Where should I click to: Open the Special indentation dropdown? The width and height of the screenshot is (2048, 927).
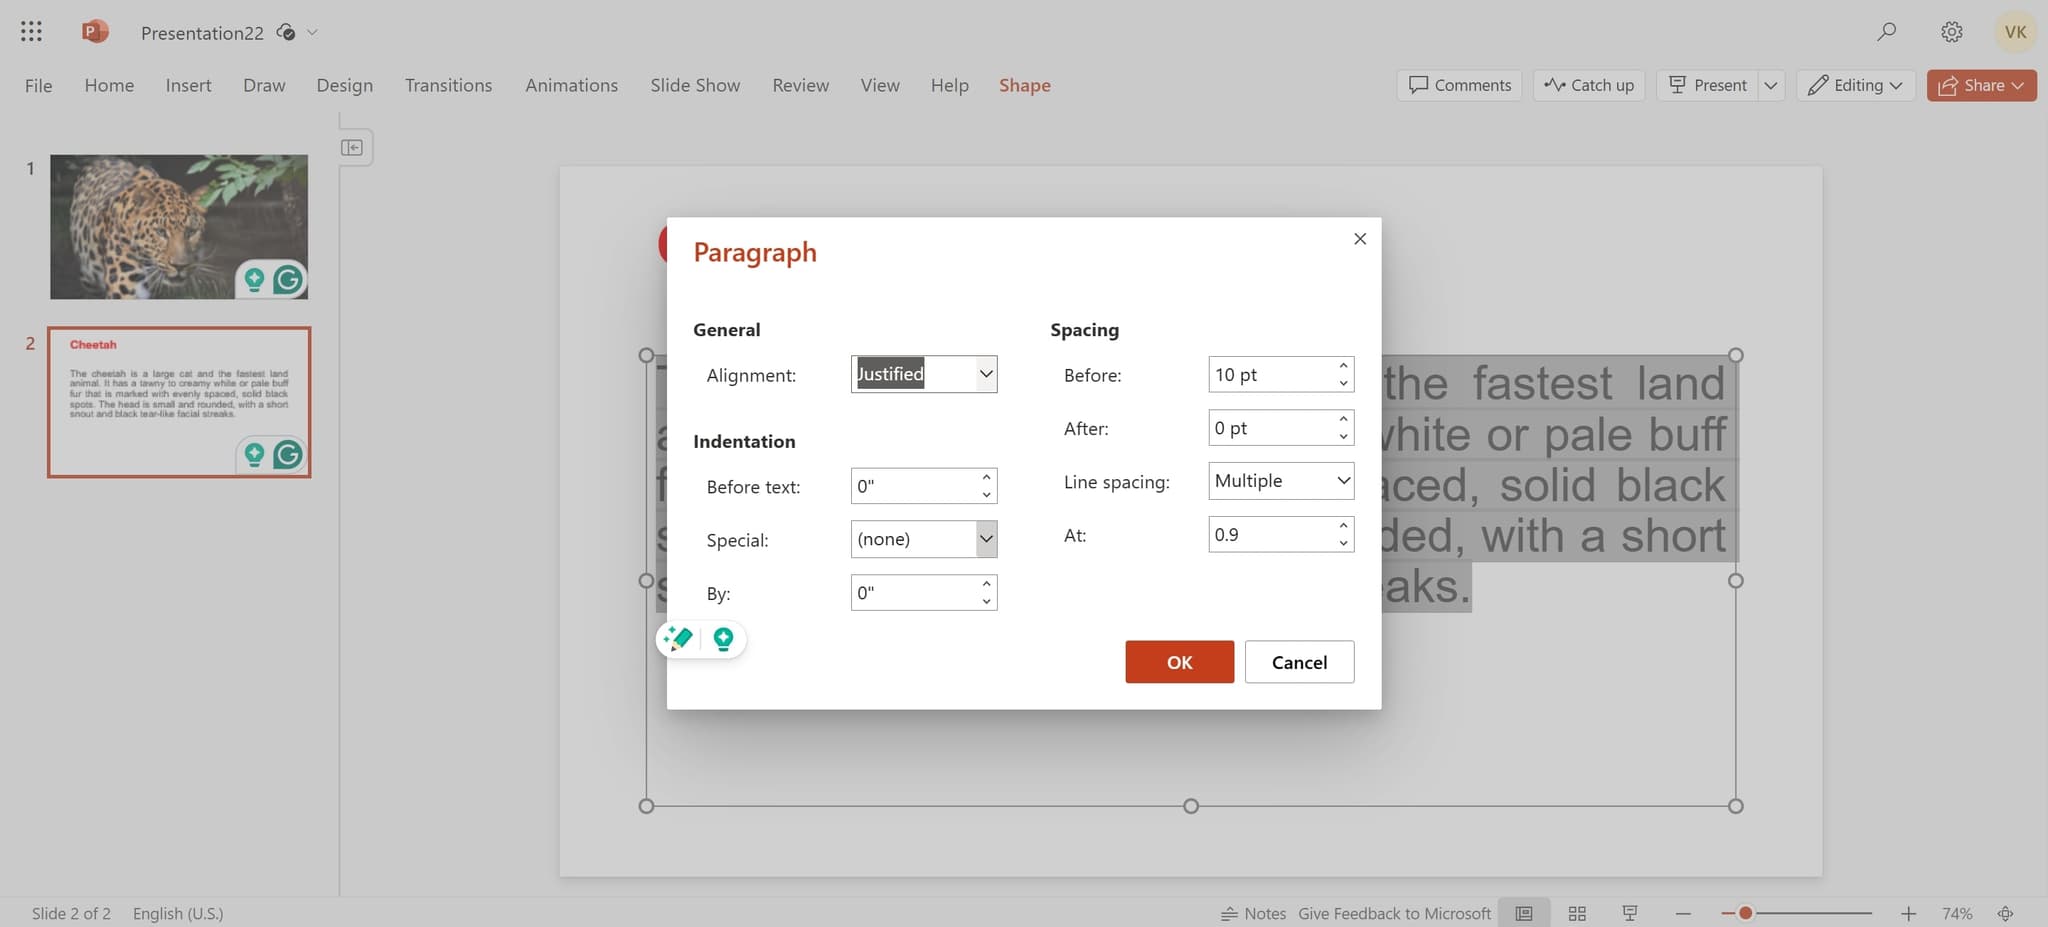tap(984, 539)
